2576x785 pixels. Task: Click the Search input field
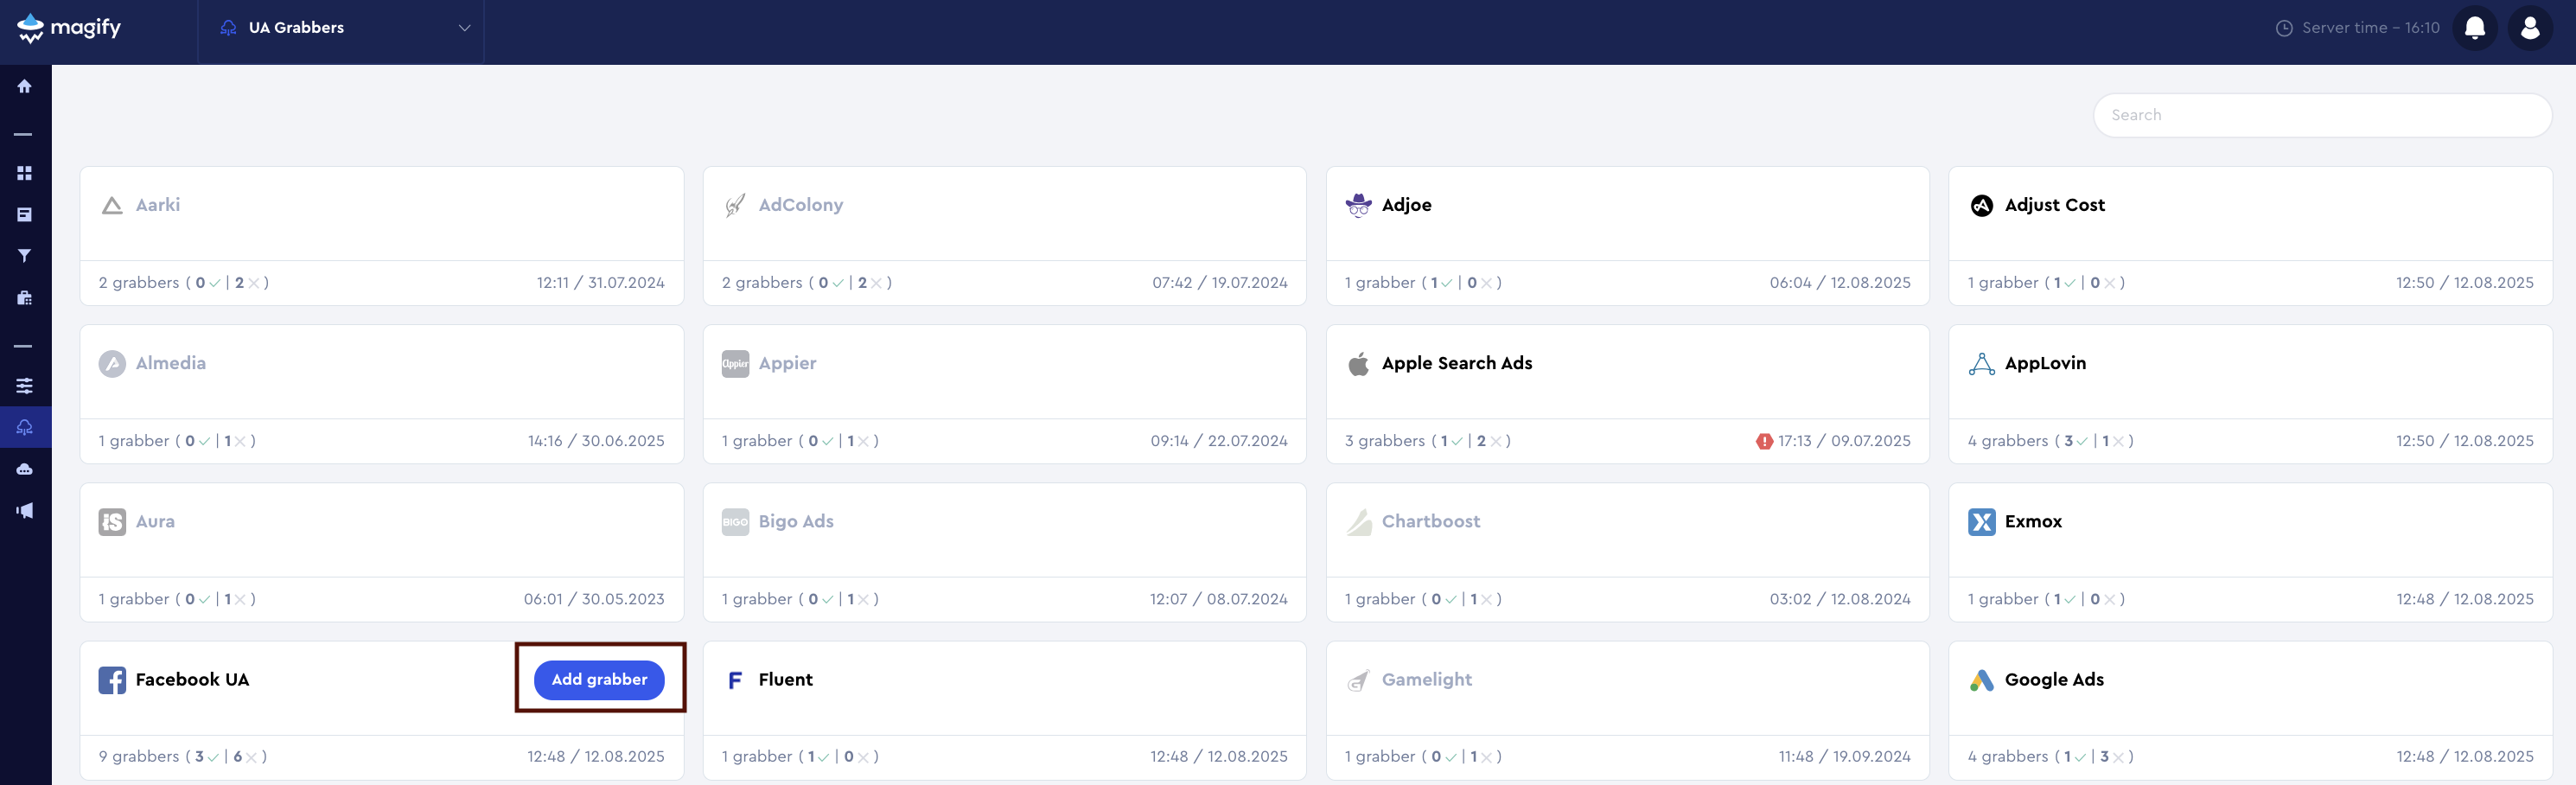(2322, 114)
